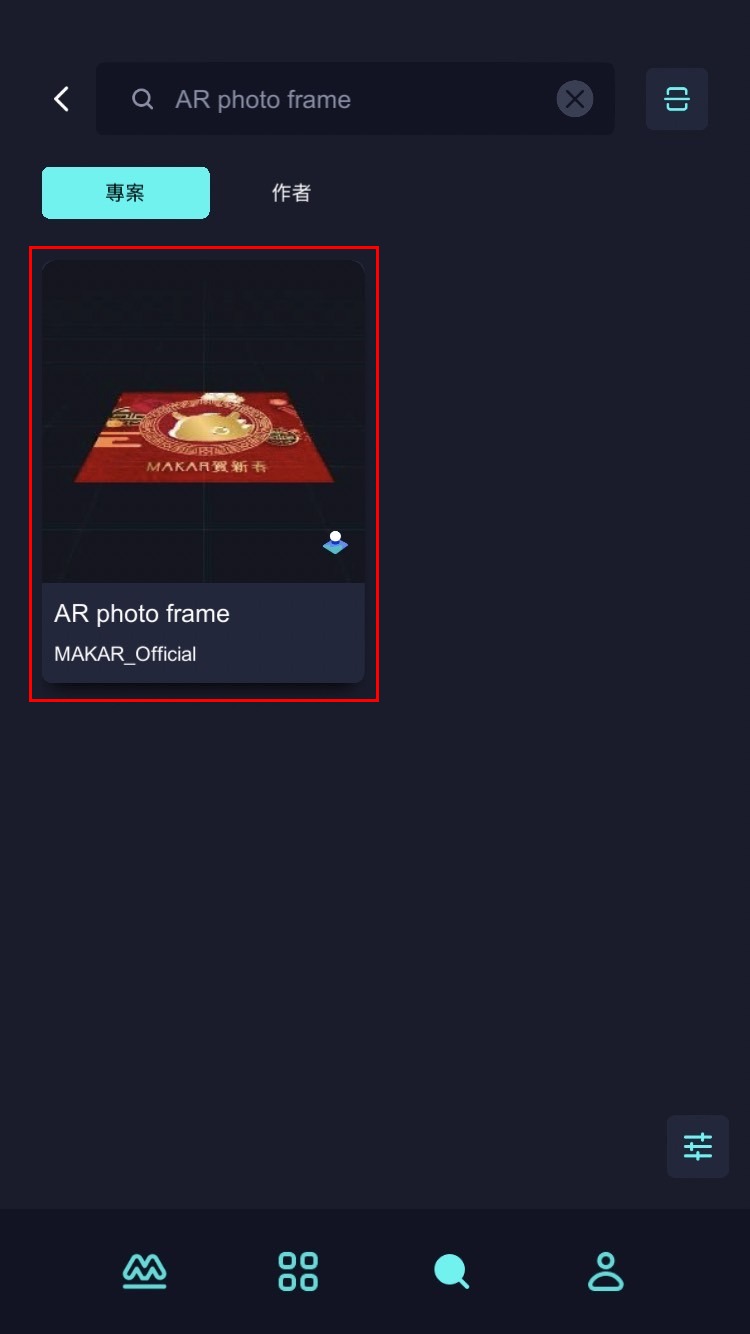Clear the search text with X button

575,99
